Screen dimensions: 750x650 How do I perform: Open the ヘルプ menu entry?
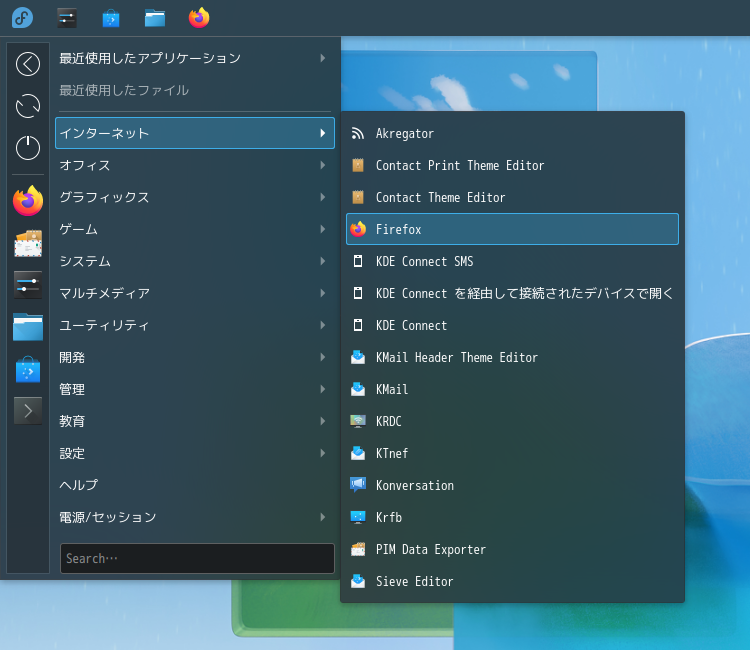(195, 485)
